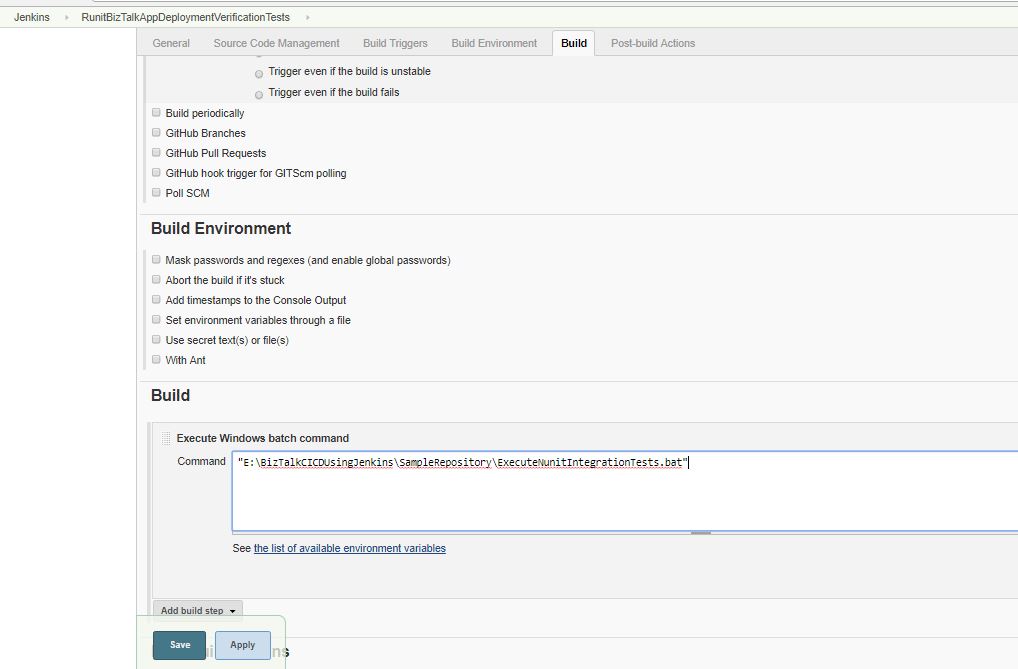Click the Build Environment section heading
Image resolution: width=1018 pixels, height=669 pixels.
221,229
